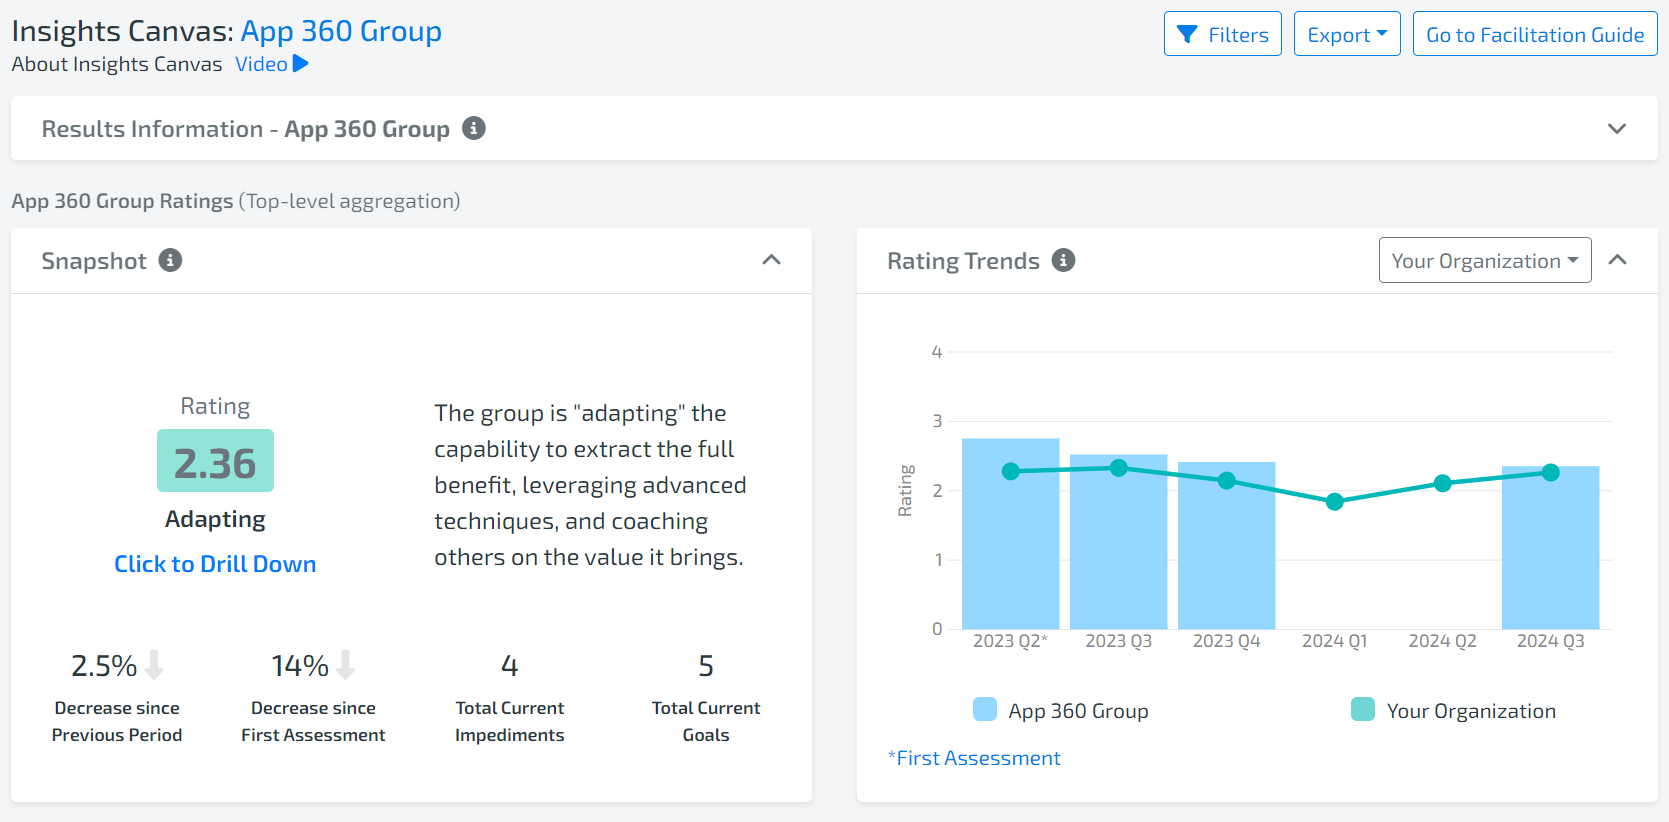Click the 2024 Q2 trend line point
This screenshot has width=1669, height=822.
1442,484
